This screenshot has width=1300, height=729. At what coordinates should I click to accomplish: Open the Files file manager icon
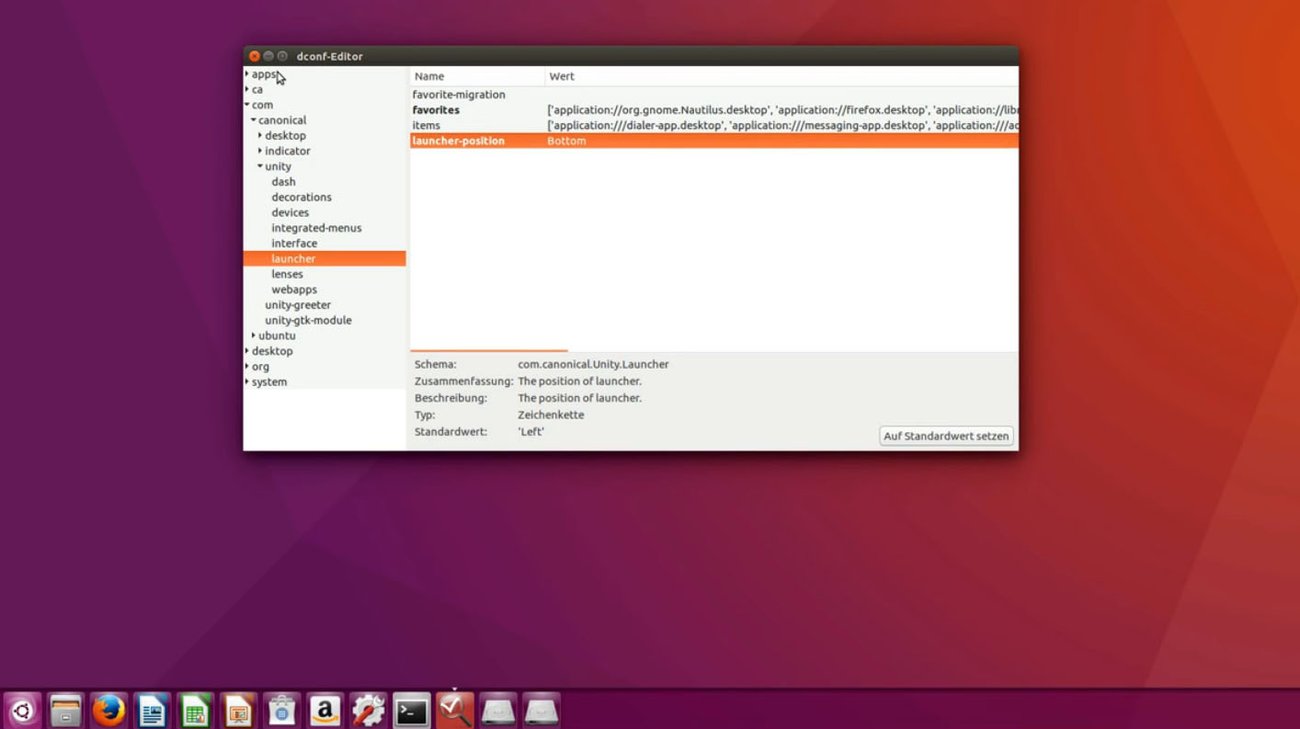coord(66,709)
